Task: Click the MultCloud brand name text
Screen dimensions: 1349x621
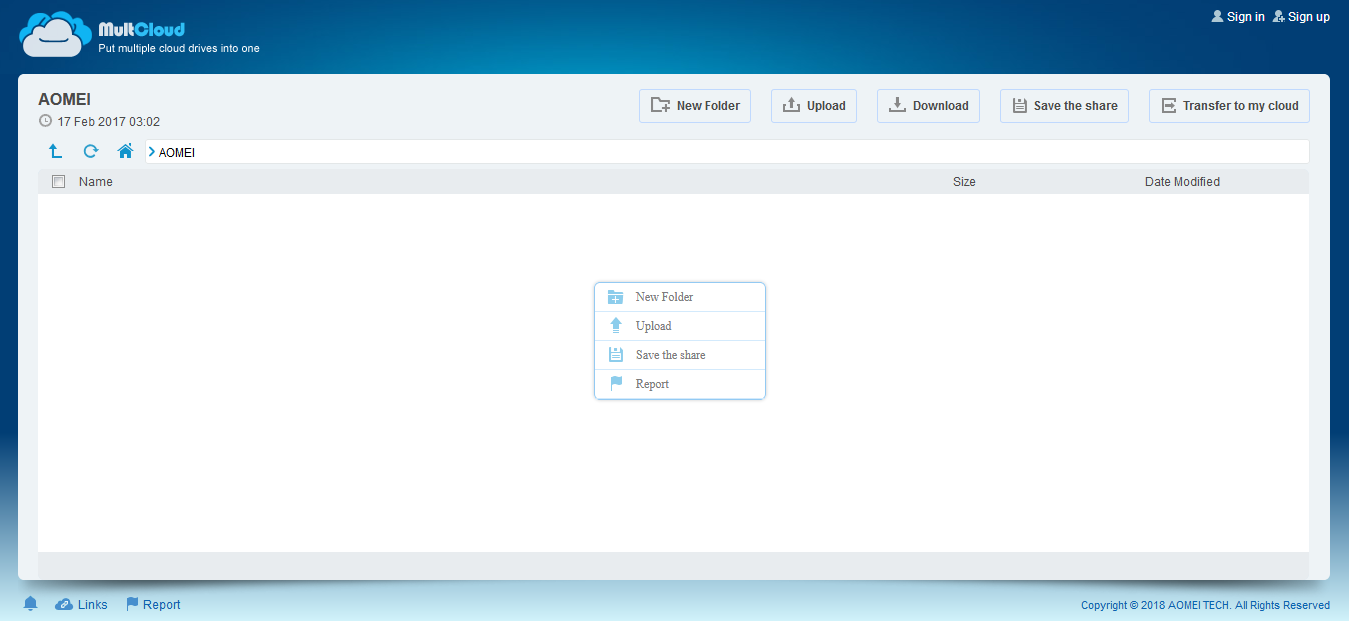Action: coord(141,30)
